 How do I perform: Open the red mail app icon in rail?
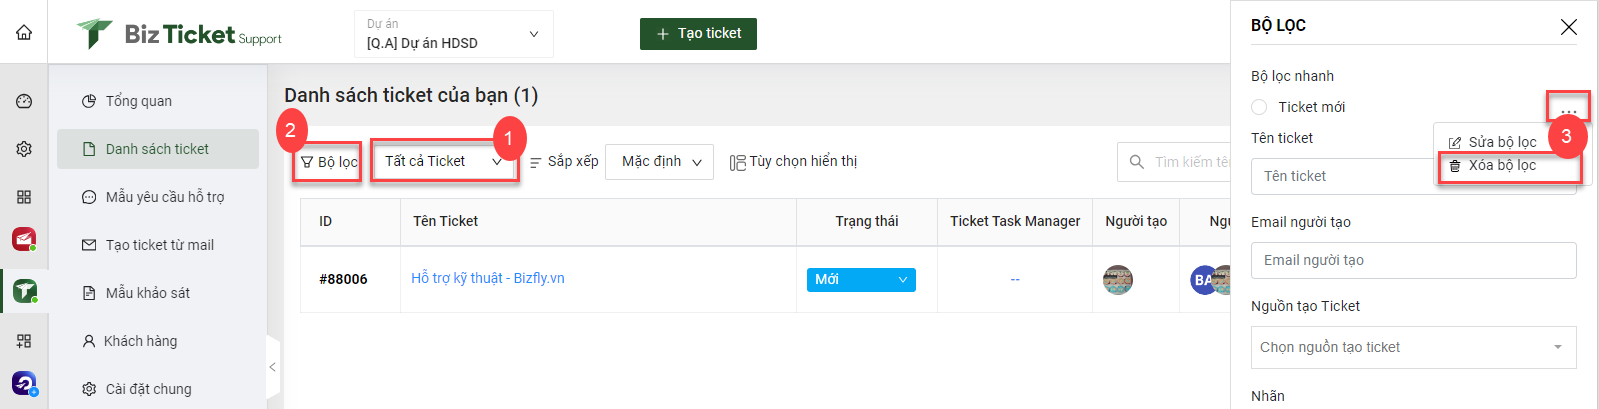pyautogui.click(x=24, y=240)
